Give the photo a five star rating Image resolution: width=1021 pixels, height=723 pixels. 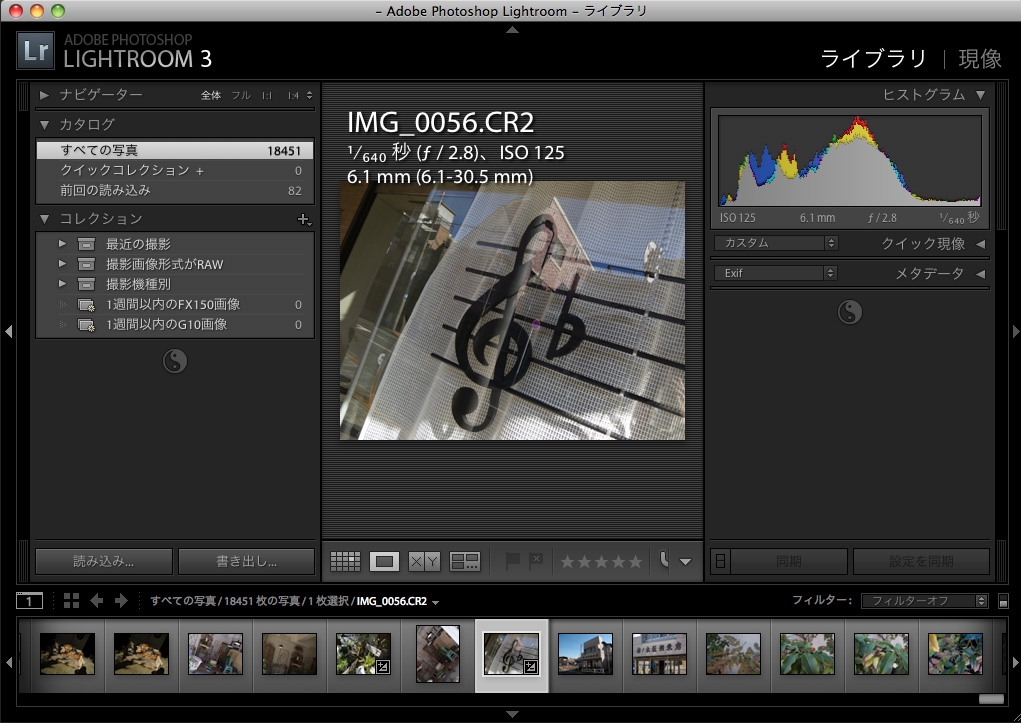(634, 562)
